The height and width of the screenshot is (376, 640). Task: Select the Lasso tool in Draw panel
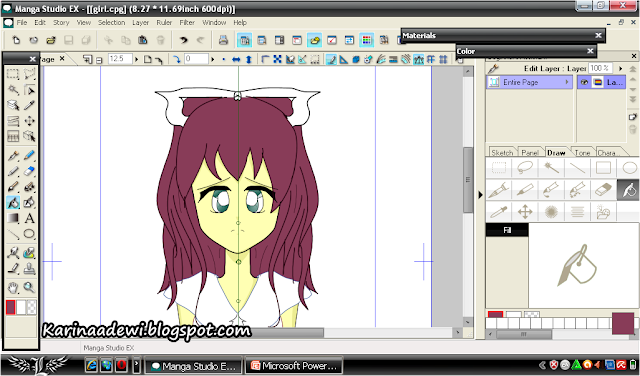pos(524,167)
